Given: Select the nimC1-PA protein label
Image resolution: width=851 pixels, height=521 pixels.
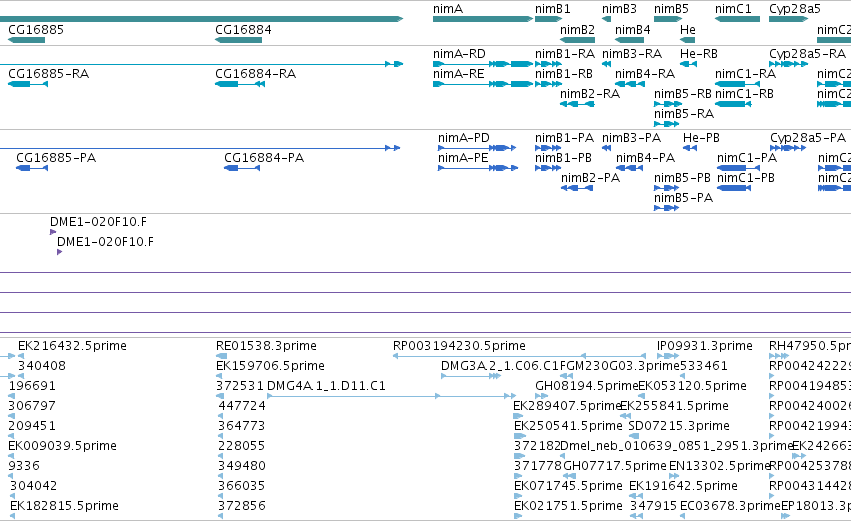Looking at the screenshot, I should (747, 158).
